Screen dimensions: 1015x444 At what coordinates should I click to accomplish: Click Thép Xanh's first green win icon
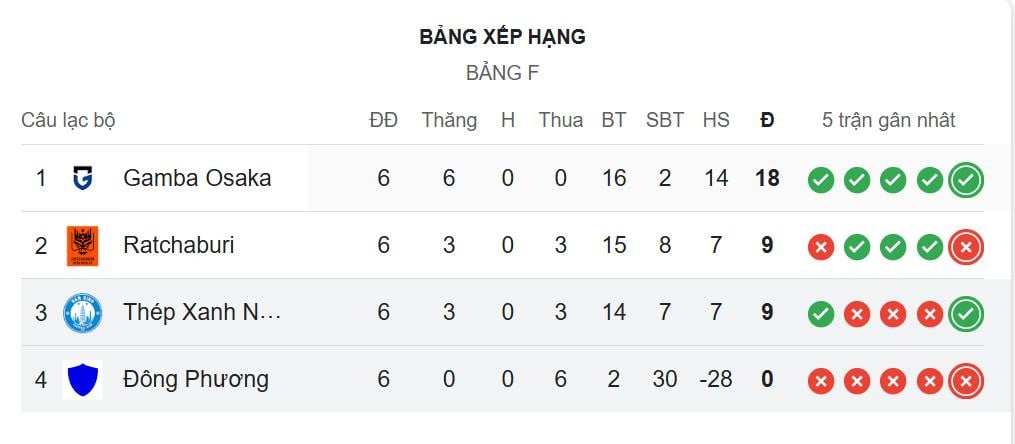(821, 314)
